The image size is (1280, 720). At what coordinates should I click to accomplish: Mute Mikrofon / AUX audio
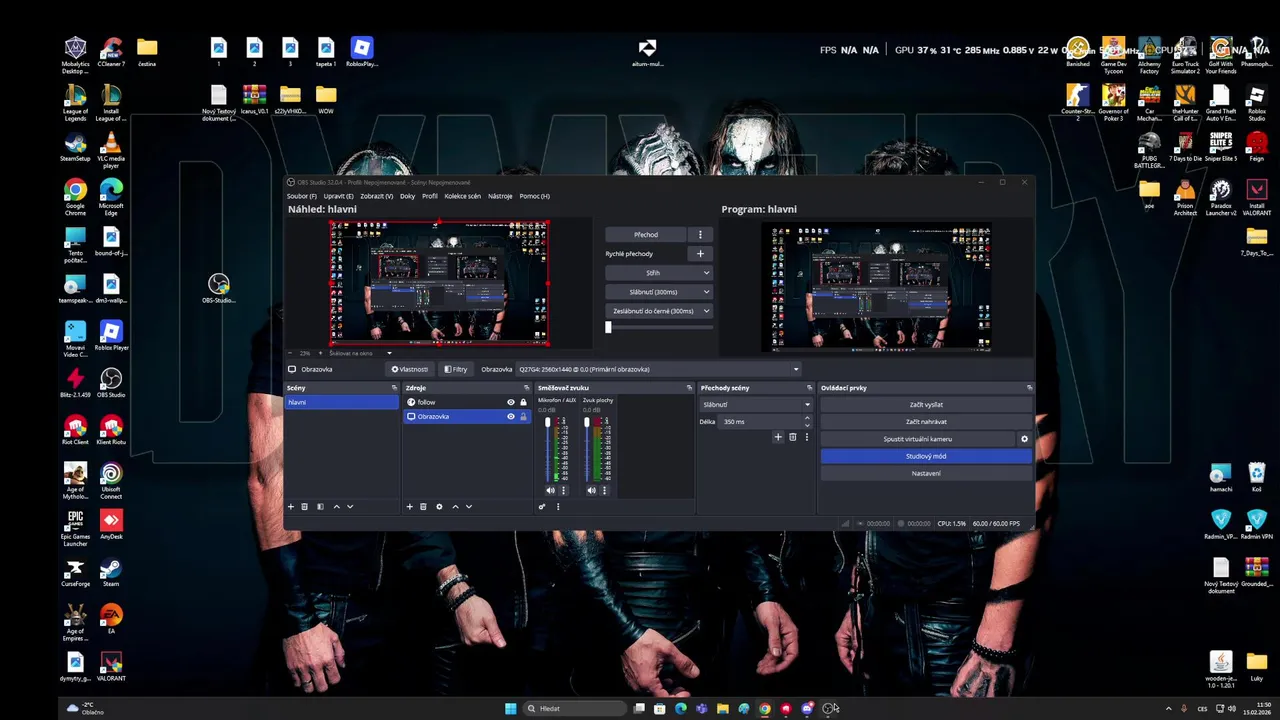pyautogui.click(x=550, y=490)
